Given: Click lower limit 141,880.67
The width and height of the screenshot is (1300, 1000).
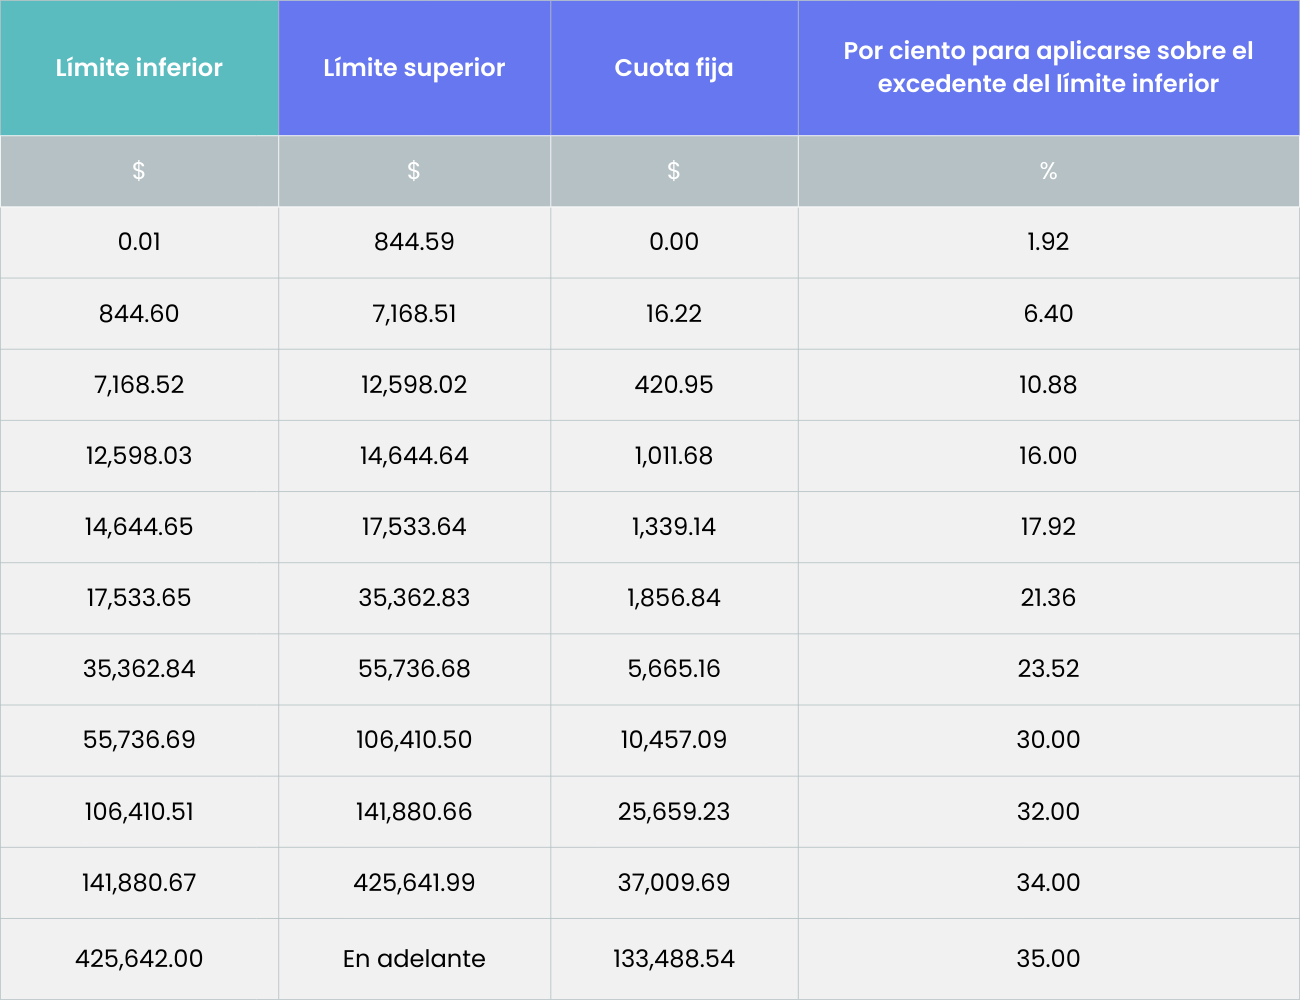Looking at the screenshot, I should [139, 882].
